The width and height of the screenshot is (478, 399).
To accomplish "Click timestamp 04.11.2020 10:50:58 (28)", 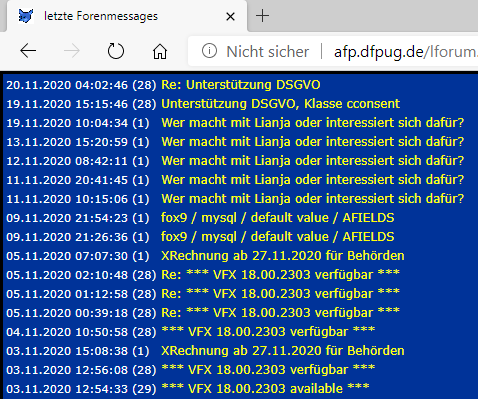I will [x=81, y=332].
